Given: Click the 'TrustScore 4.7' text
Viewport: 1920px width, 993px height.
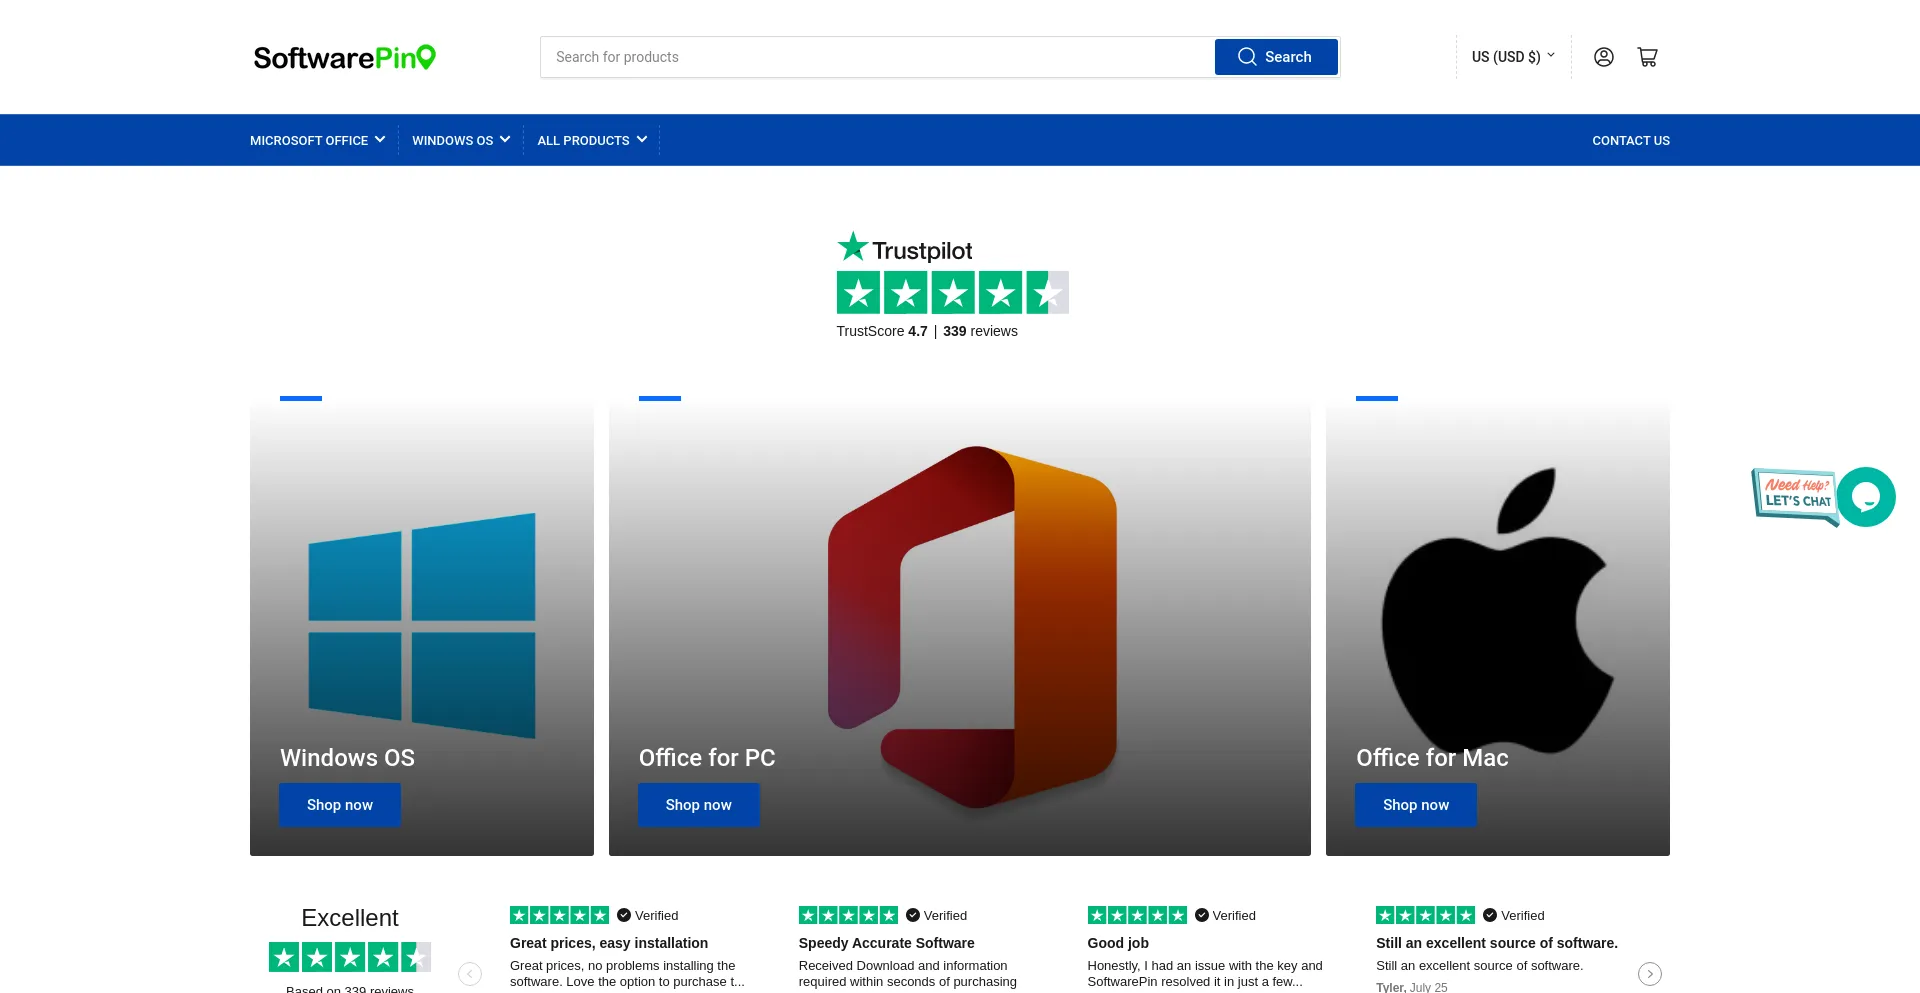Looking at the screenshot, I should pyautogui.click(x=882, y=331).
